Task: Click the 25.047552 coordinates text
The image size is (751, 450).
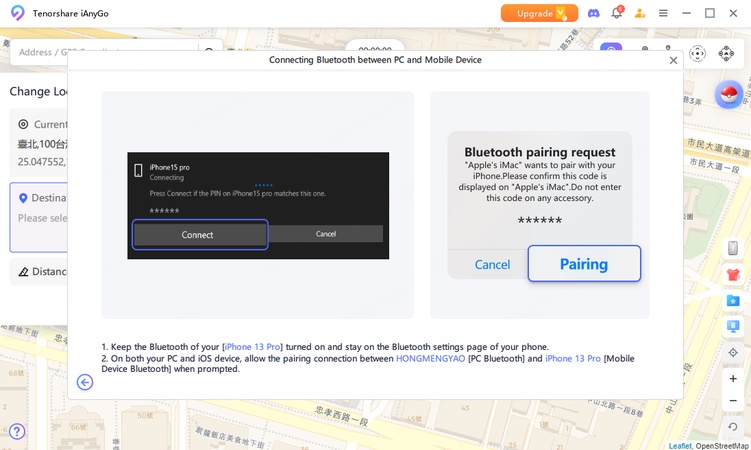Action: (42, 162)
